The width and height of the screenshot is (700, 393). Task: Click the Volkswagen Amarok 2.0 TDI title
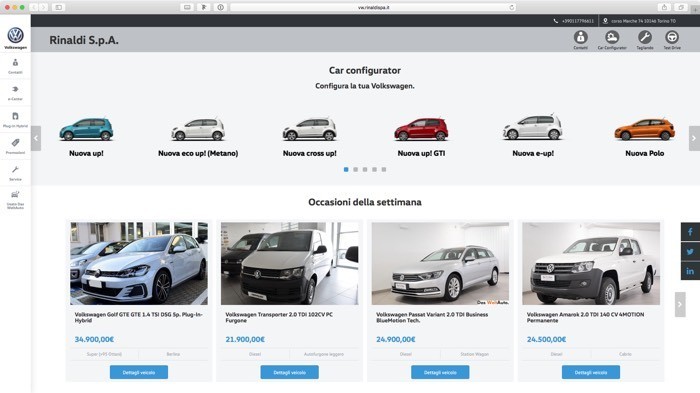click(x=585, y=318)
